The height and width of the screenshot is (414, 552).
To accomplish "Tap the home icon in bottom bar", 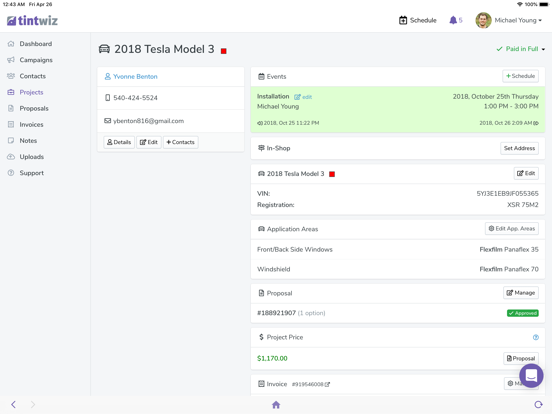I will pyautogui.click(x=276, y=405).
